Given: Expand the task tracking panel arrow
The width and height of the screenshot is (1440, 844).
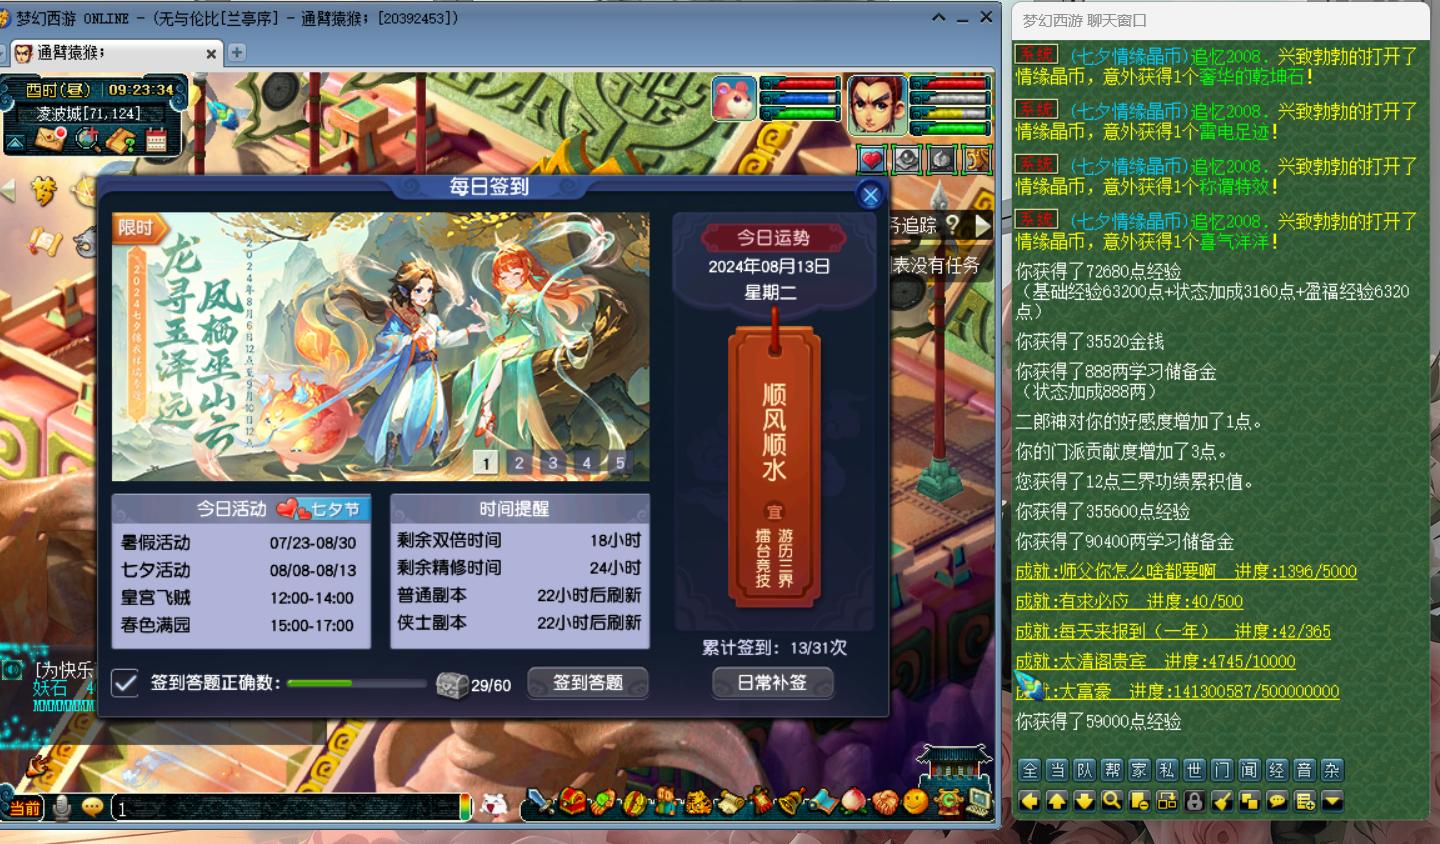Looking at the screenshot, I should (x=983, y=226).
